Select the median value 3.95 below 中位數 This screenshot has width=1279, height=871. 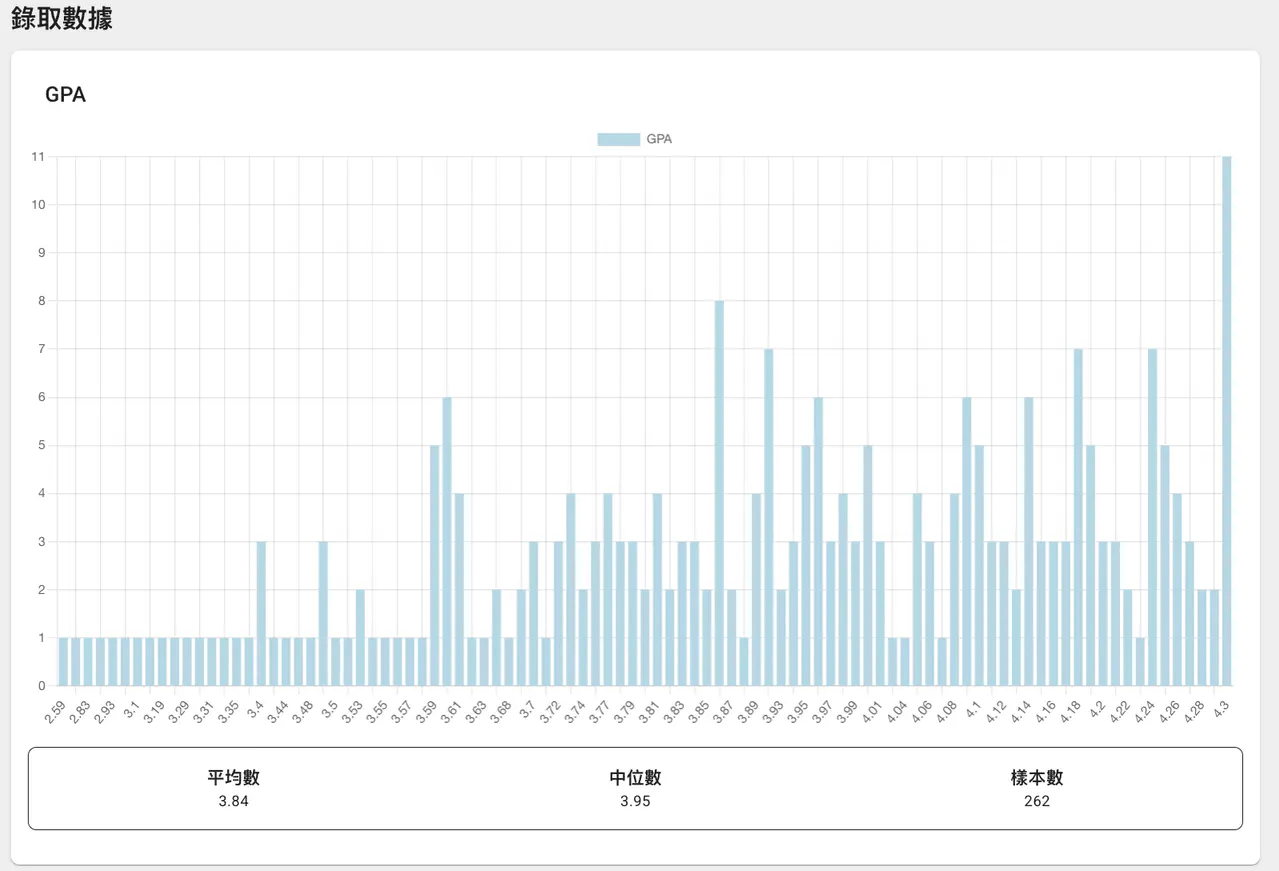tap(635, 801)
